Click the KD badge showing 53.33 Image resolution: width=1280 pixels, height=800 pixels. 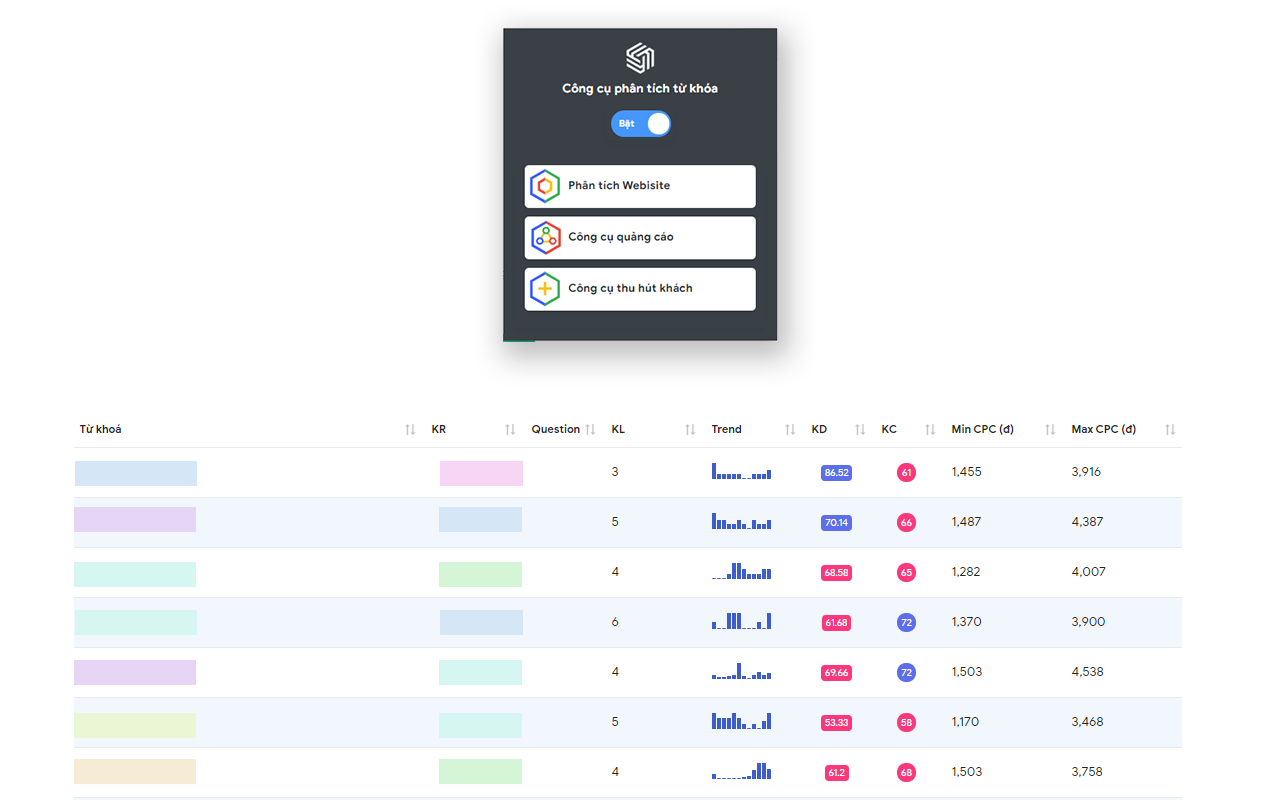click(837, 723)
